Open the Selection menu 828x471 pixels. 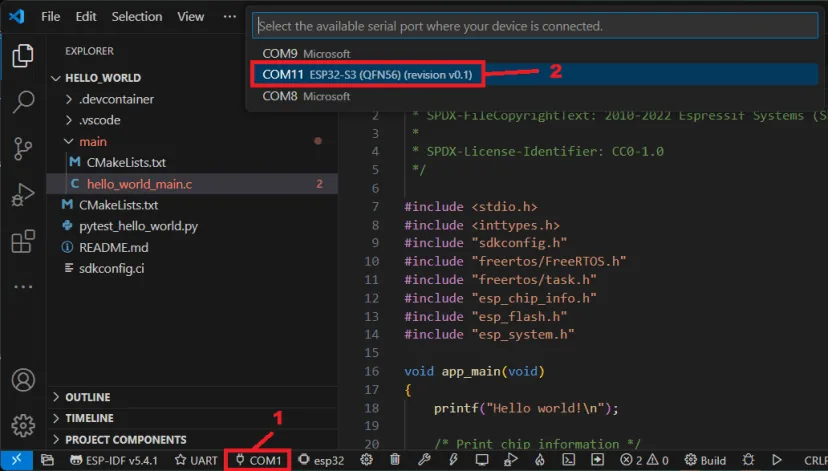[x=137, y=16]
